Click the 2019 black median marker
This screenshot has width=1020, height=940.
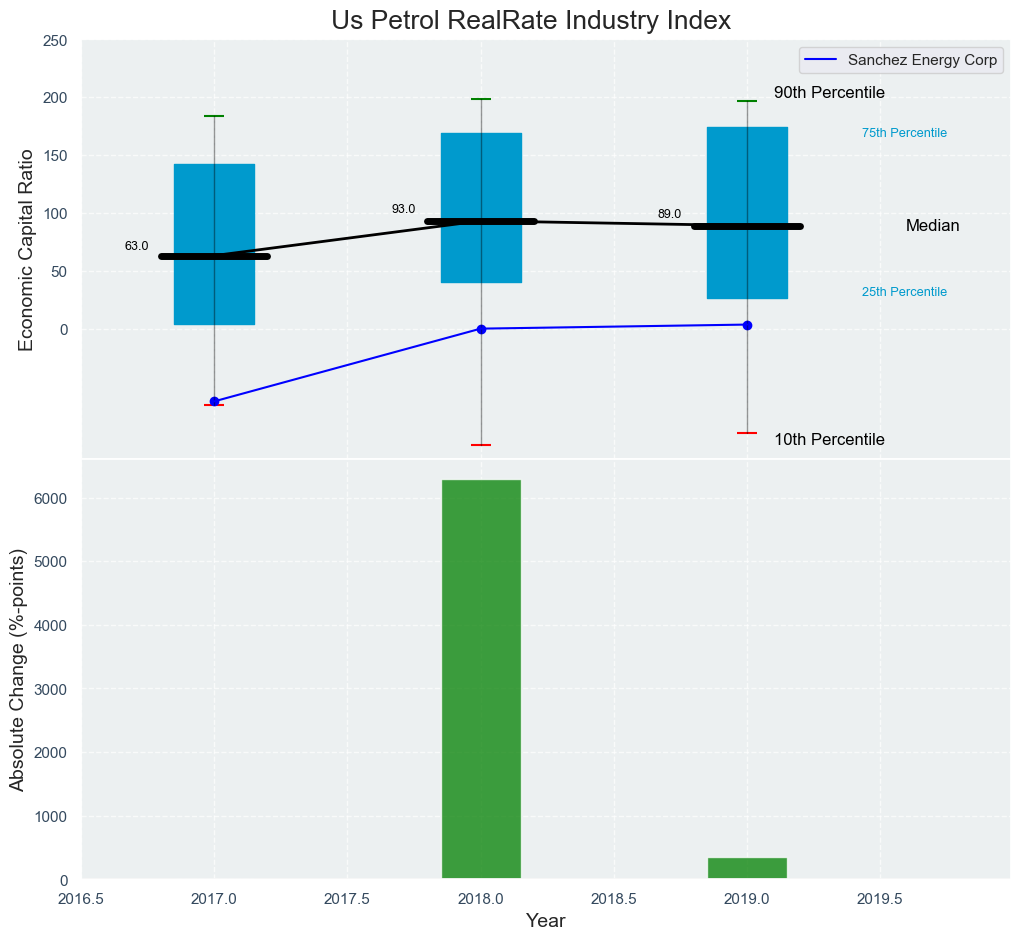[x=747, y=226]
